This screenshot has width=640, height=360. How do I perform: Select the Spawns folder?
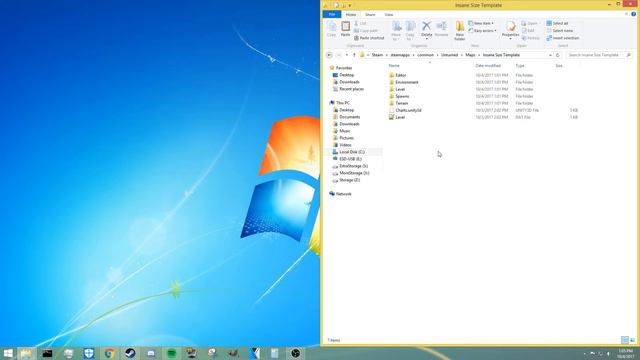402,96
